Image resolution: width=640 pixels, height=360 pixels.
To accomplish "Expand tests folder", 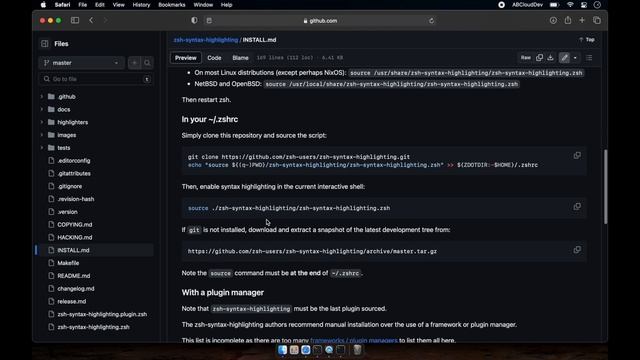I will 42,148.
